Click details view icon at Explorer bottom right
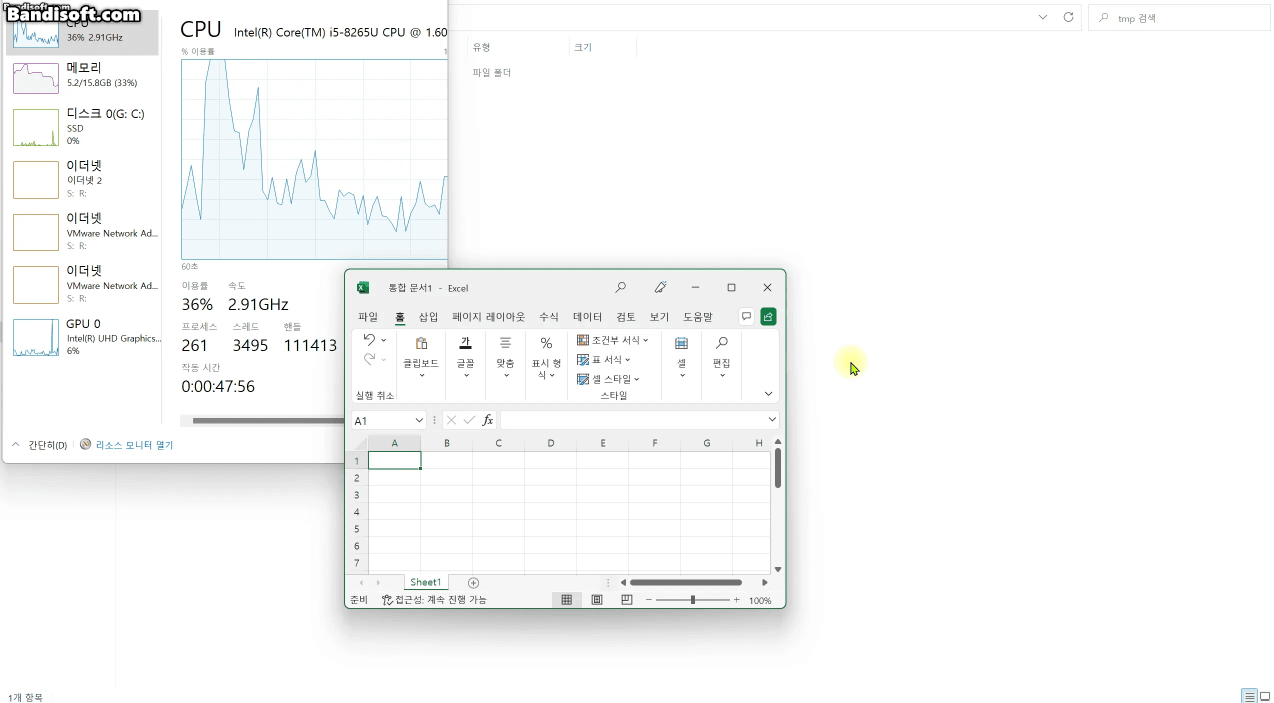This screenshot has width=1274, height=703. point(1249,695)
